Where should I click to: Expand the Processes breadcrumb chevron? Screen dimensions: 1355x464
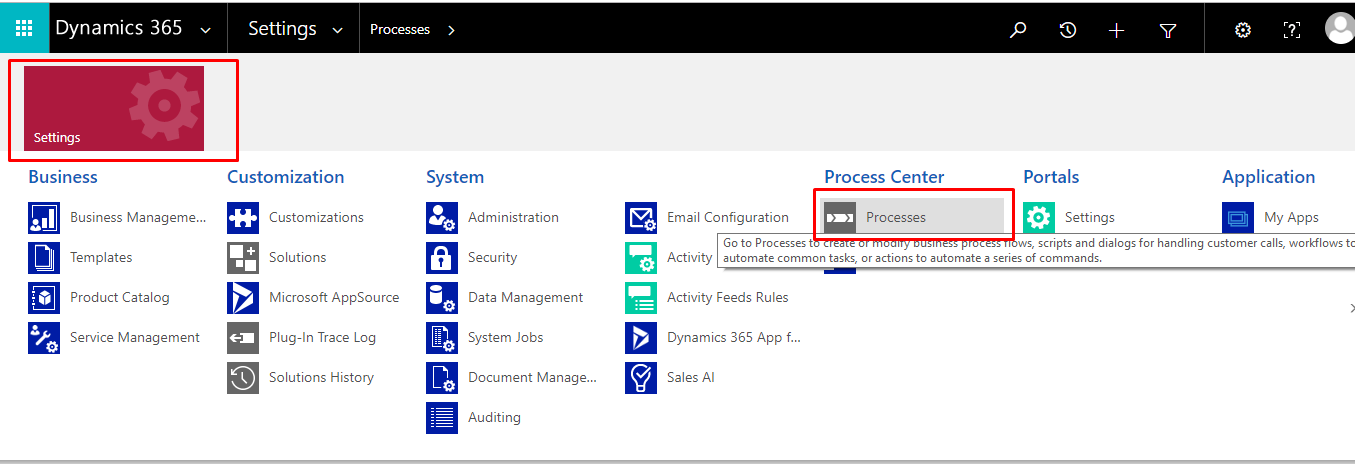[451, 30]
